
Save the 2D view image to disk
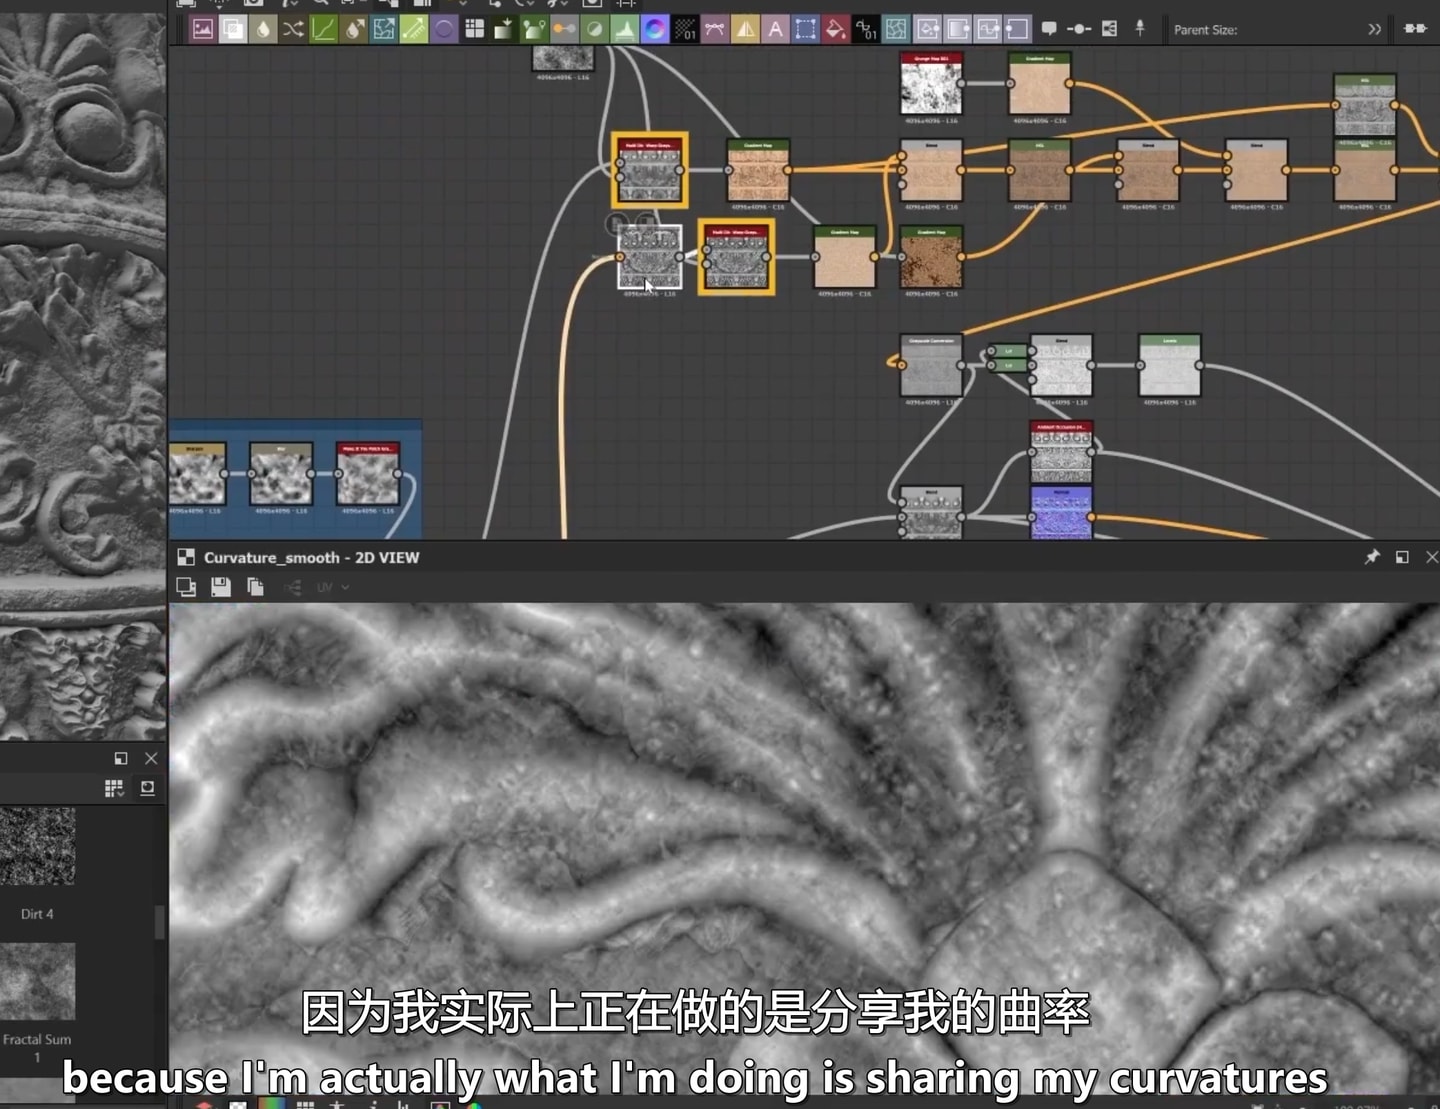221,587
